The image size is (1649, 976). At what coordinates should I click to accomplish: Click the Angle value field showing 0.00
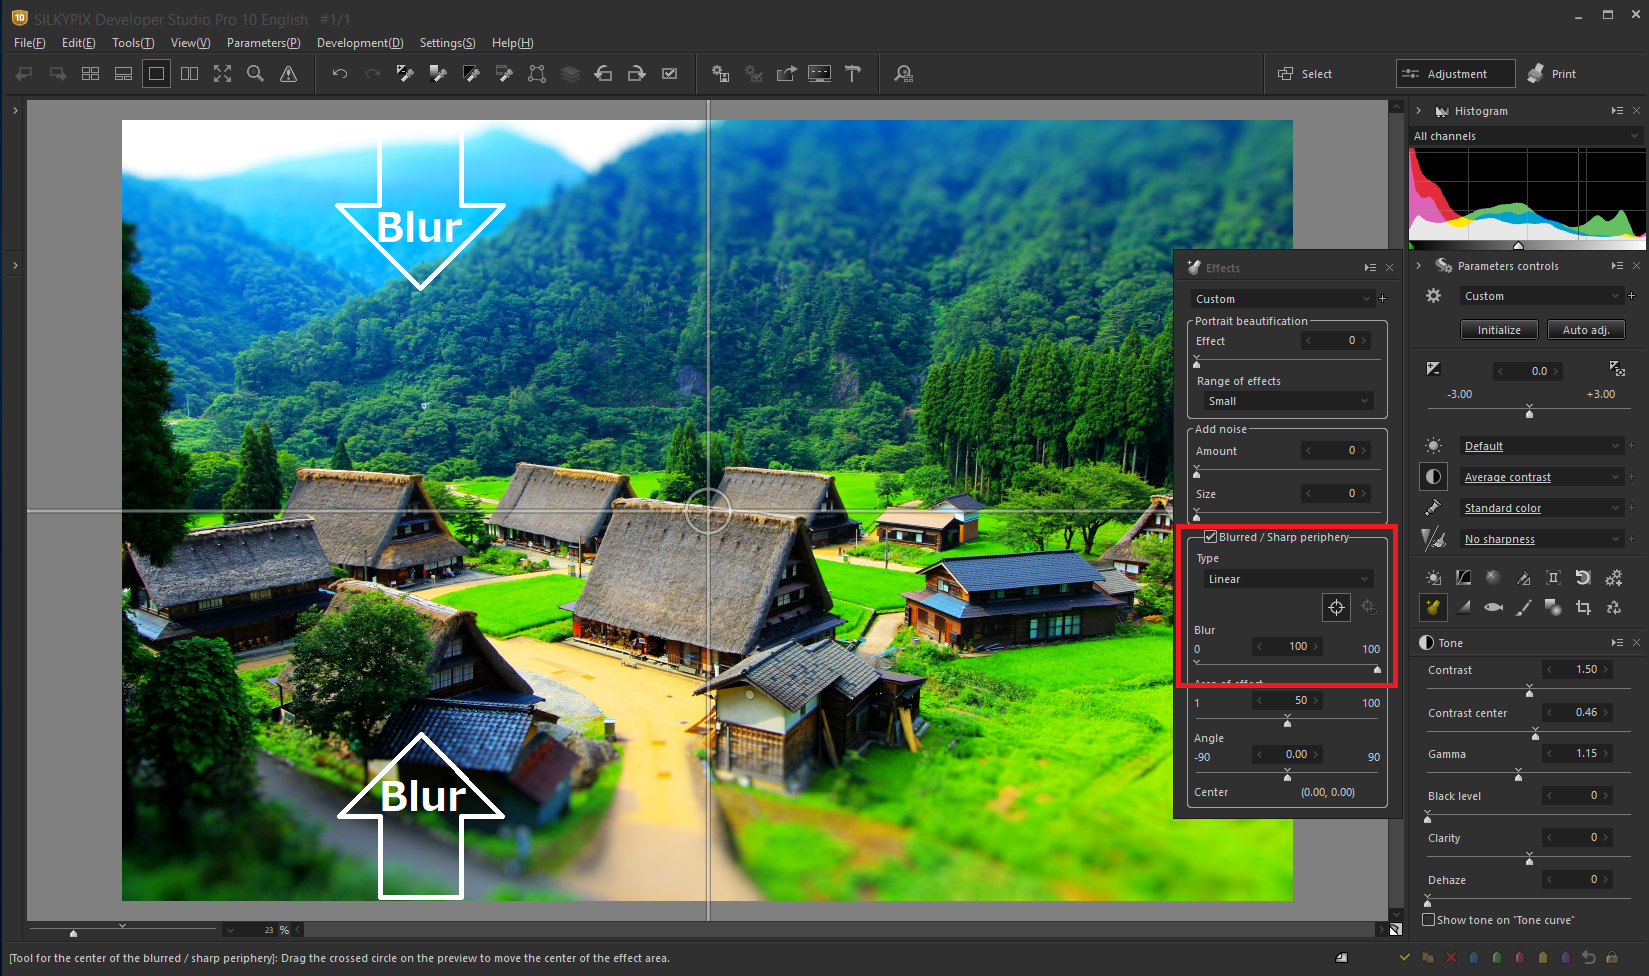click(1288, 754)
